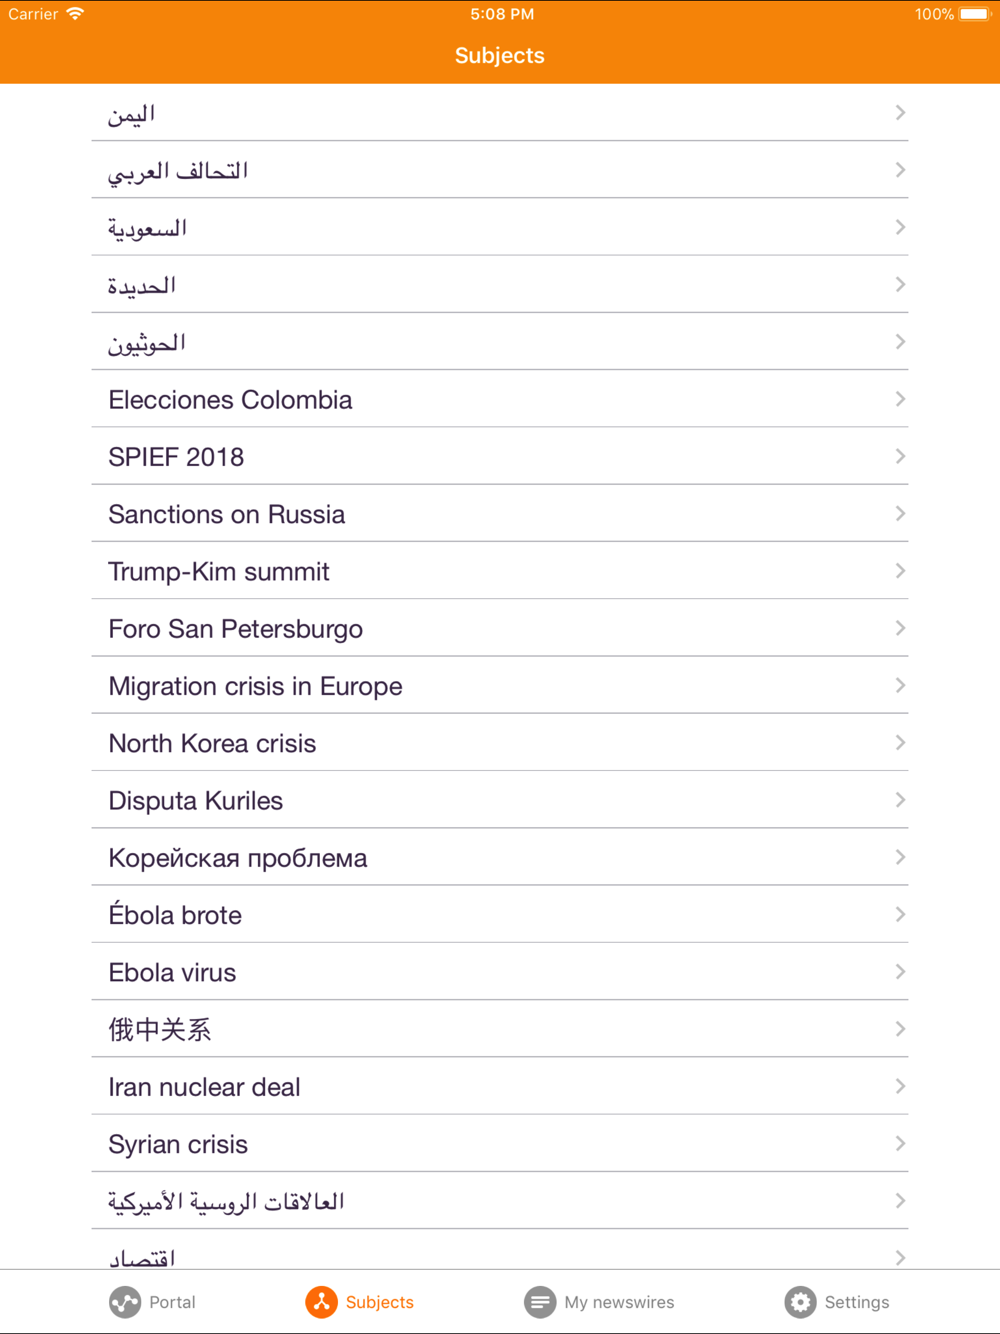
Task: Choose the Корейская проблема subject
Action: pyautogui.click(x=238, y=858)
